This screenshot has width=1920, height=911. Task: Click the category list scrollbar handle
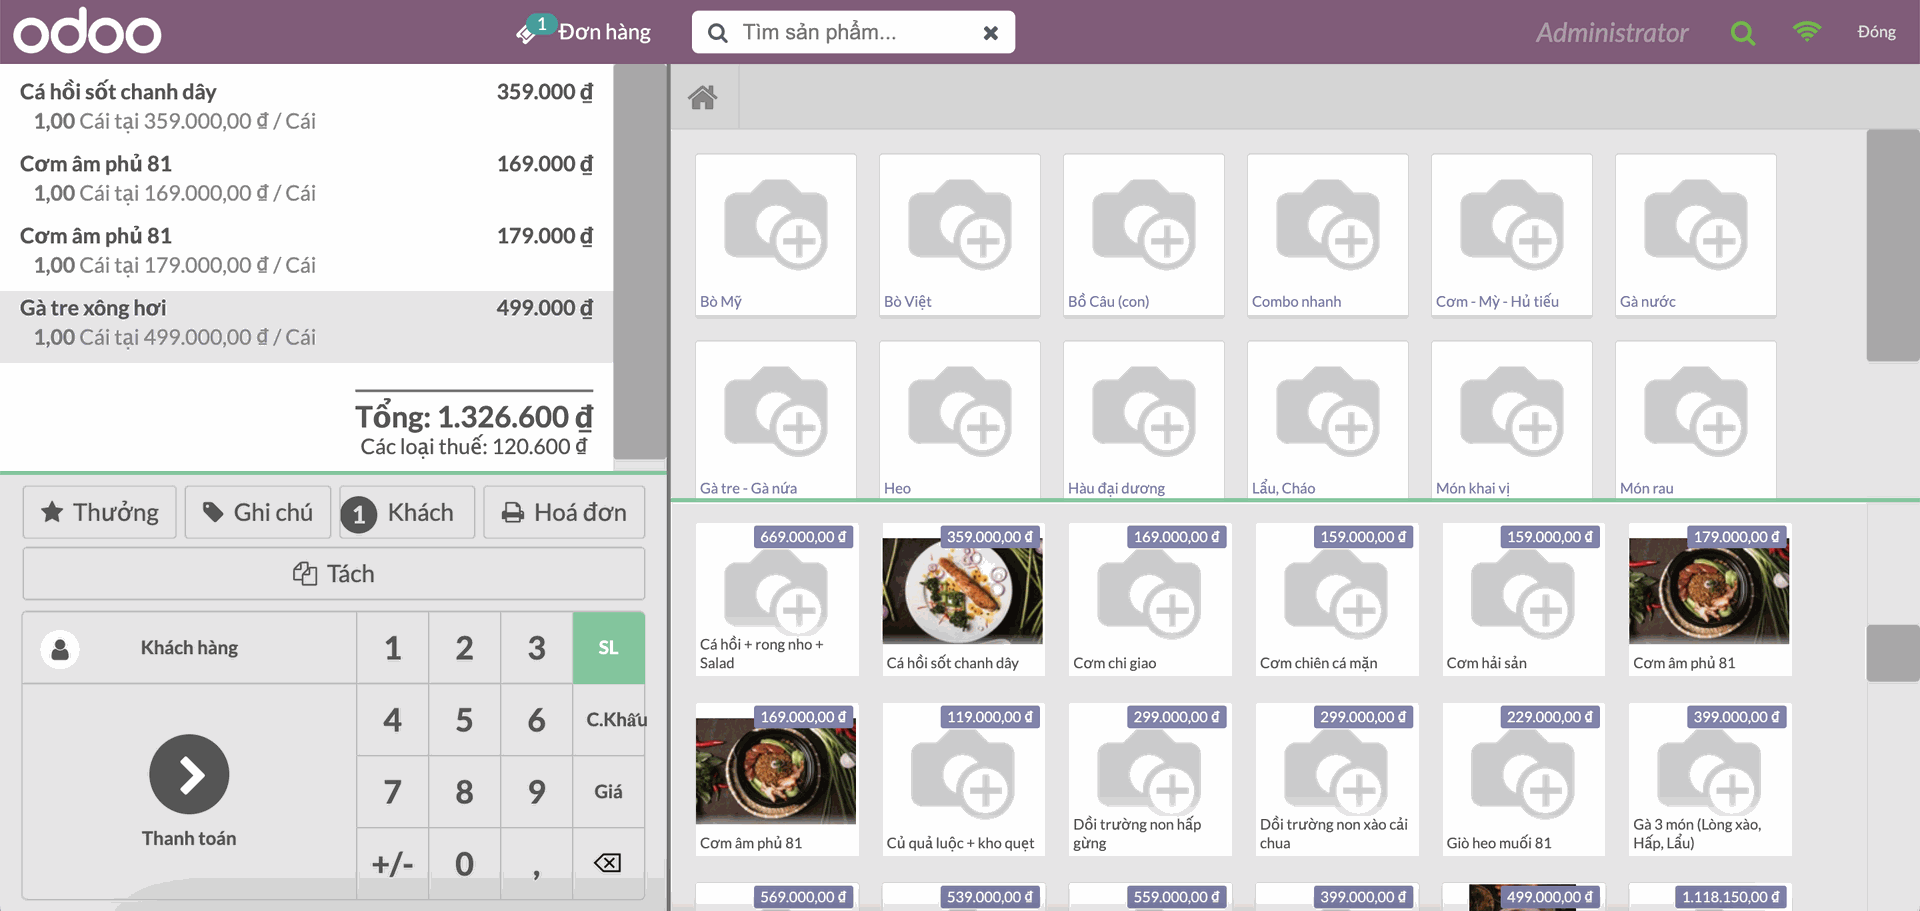tap(1893, 245)
